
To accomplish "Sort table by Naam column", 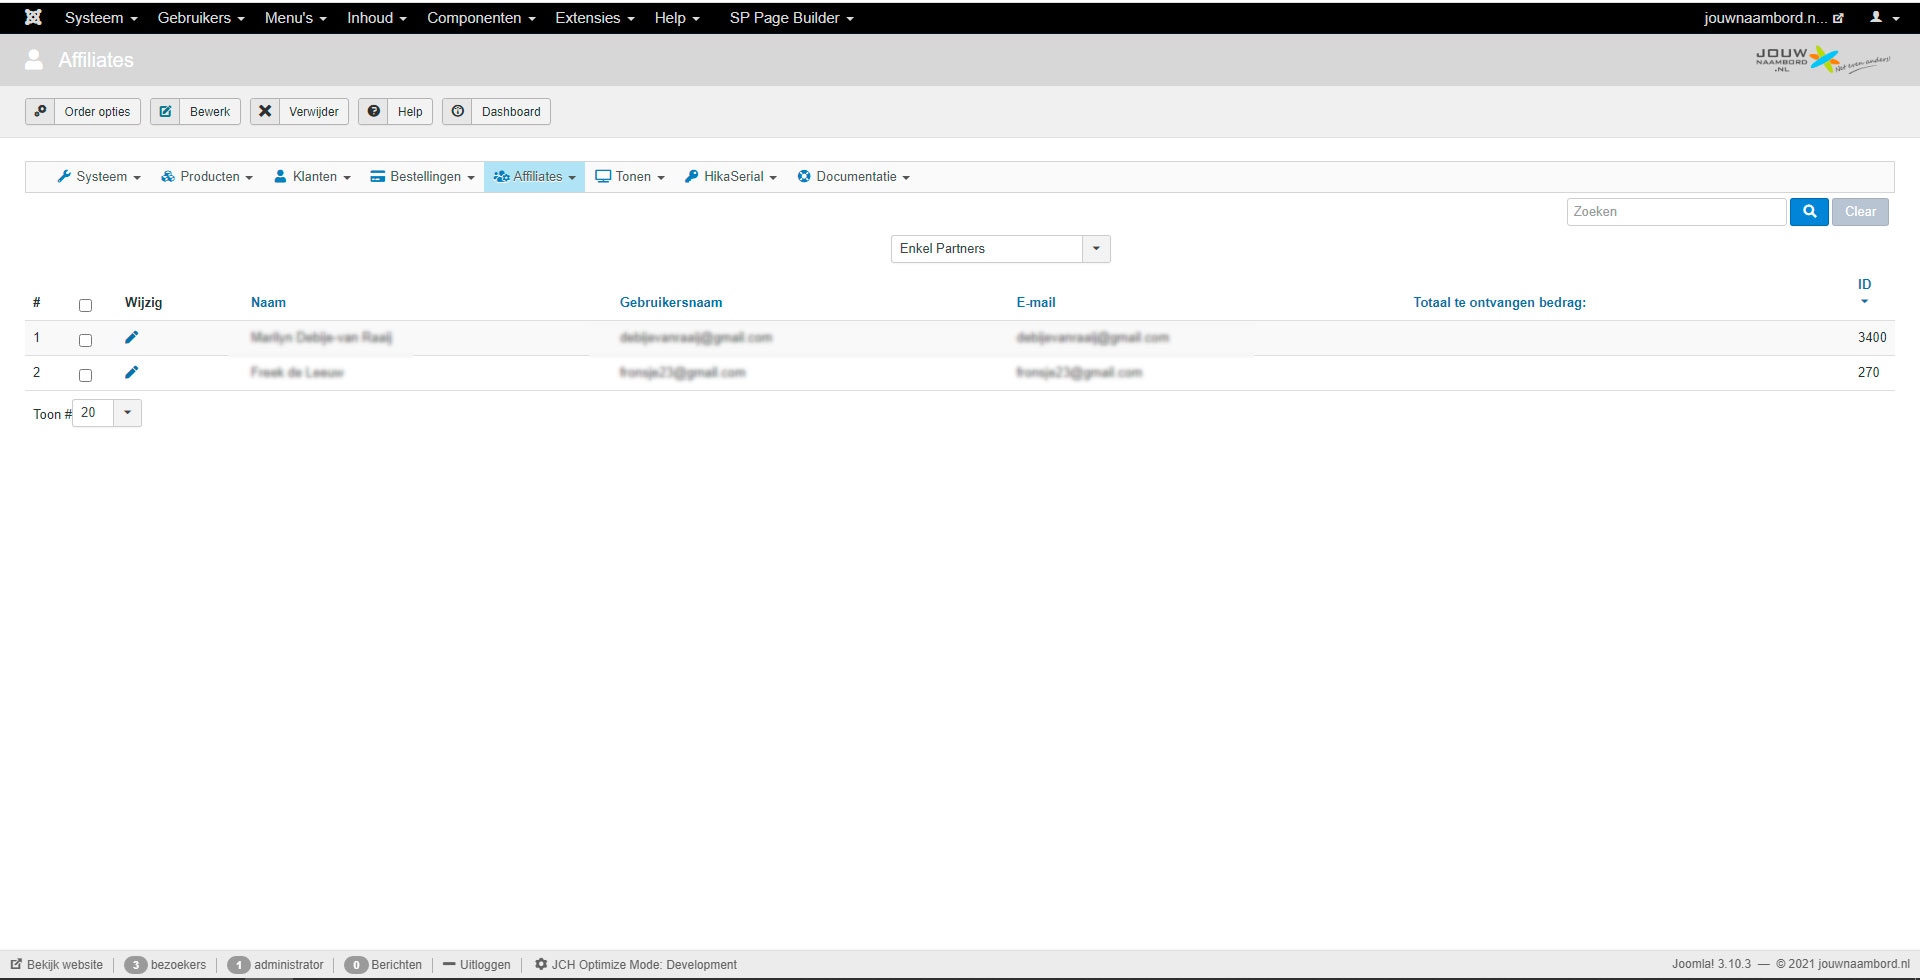I will (268, 302).
